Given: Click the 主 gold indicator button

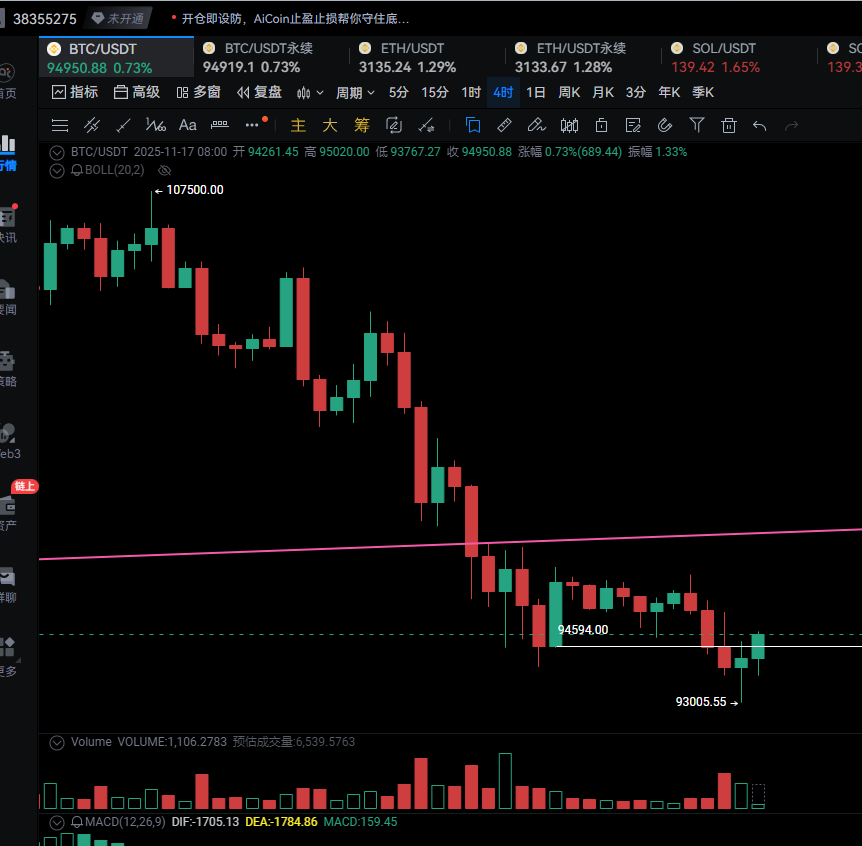Looking at the screenshot, I should tap(298, 125).
